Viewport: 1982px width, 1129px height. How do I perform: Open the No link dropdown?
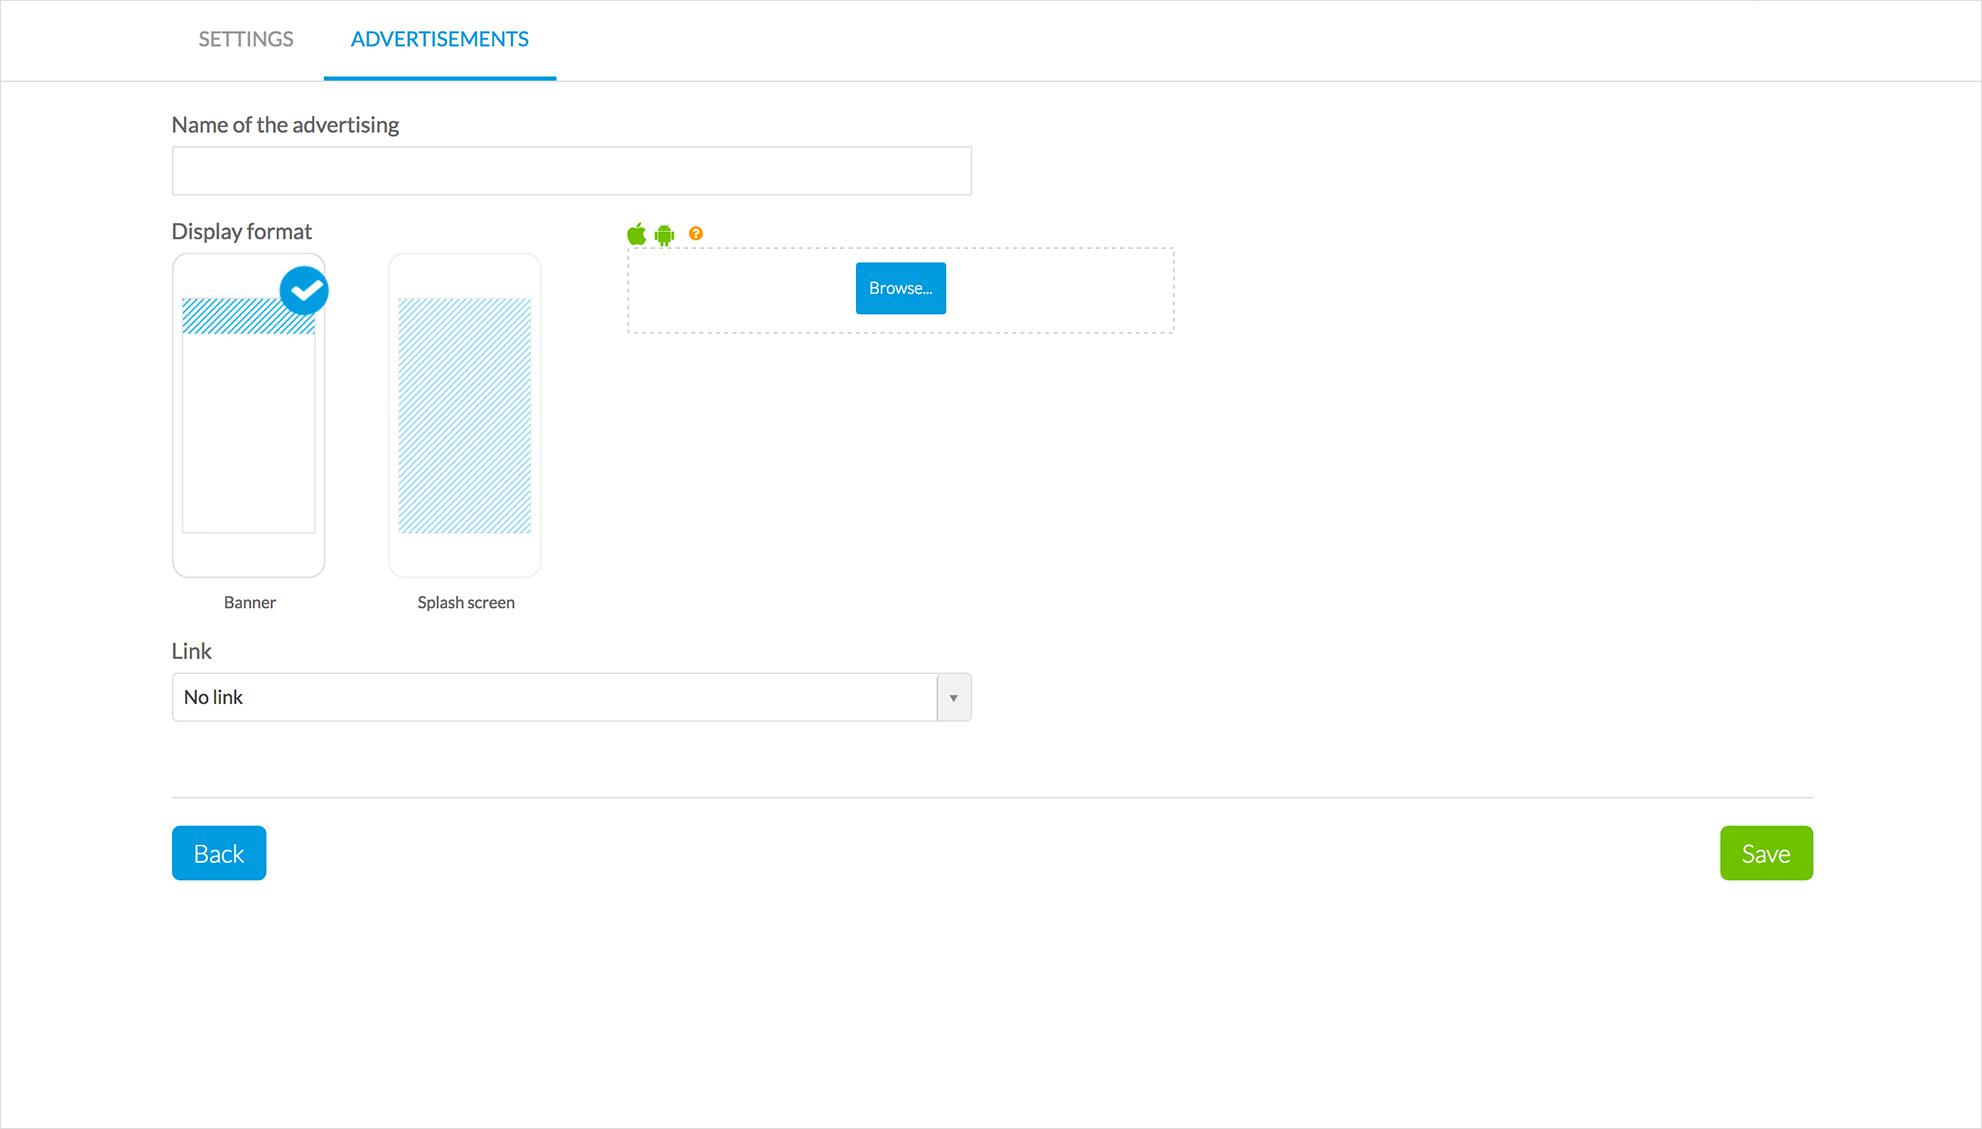pos(555,697)
